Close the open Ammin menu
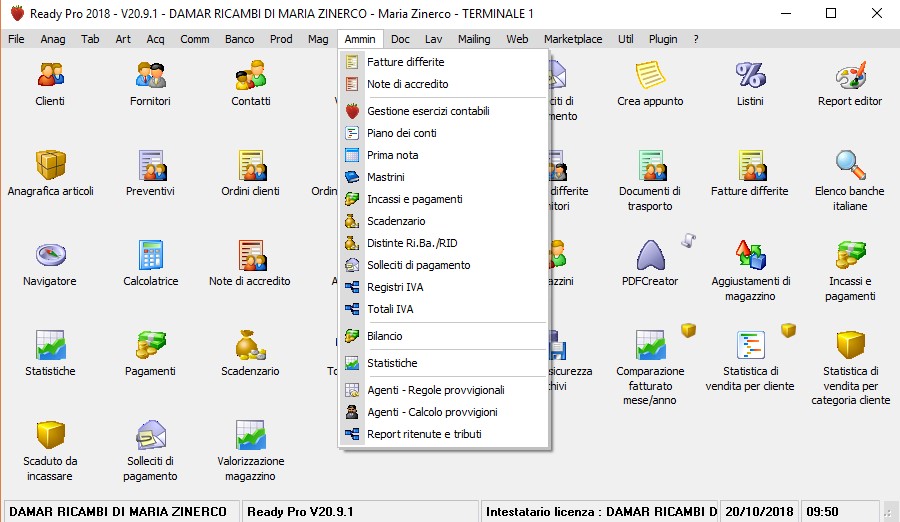 [x=360, y=39]
